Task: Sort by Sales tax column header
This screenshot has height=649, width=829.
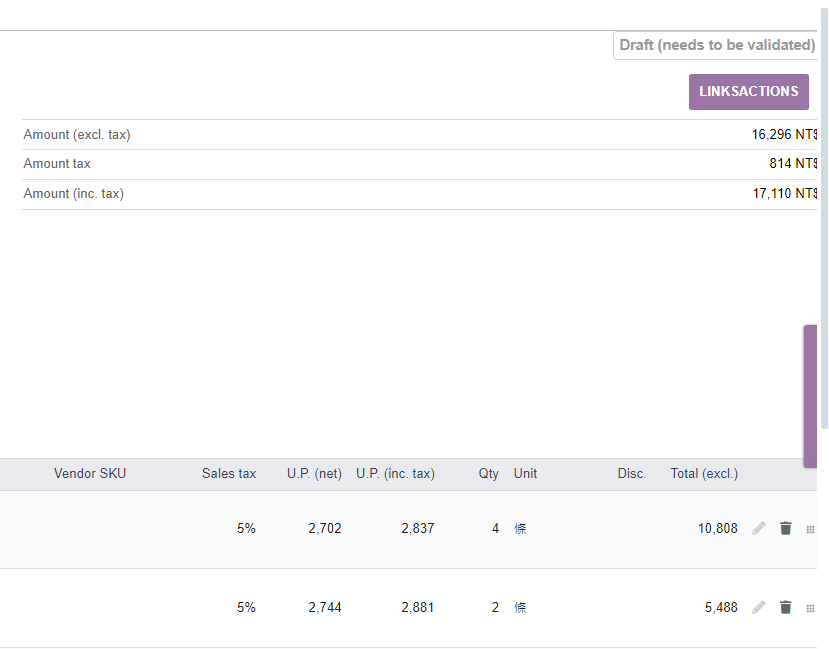Action: [x=229, y=474]
